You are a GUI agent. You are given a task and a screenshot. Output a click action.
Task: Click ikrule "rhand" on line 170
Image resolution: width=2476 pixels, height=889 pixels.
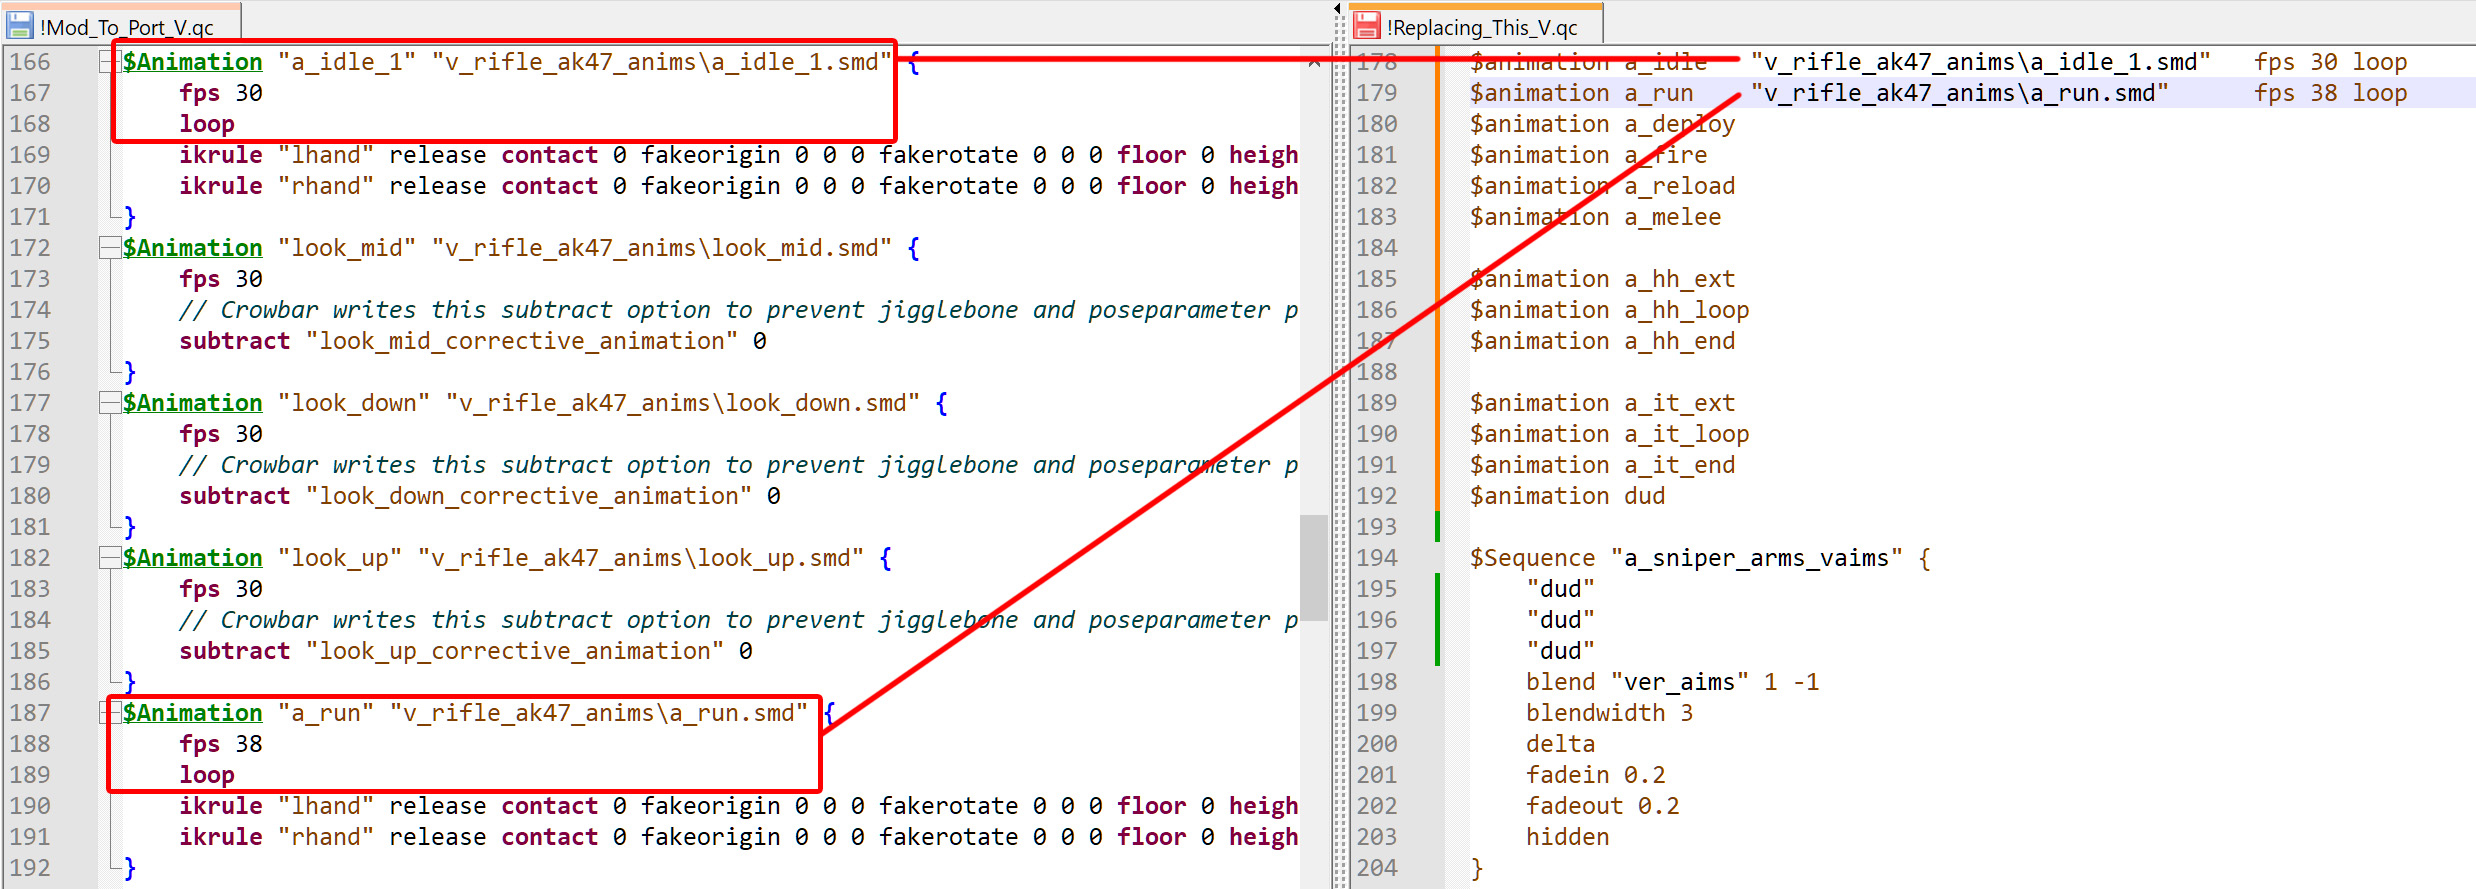(x=277, y=186)
